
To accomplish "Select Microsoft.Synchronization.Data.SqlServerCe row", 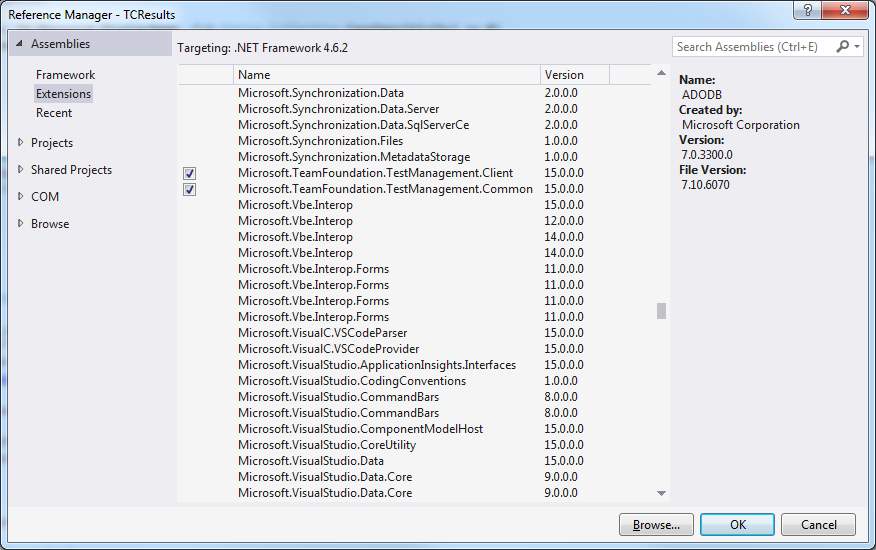I will pyautogui.click(x=415, y=125).
